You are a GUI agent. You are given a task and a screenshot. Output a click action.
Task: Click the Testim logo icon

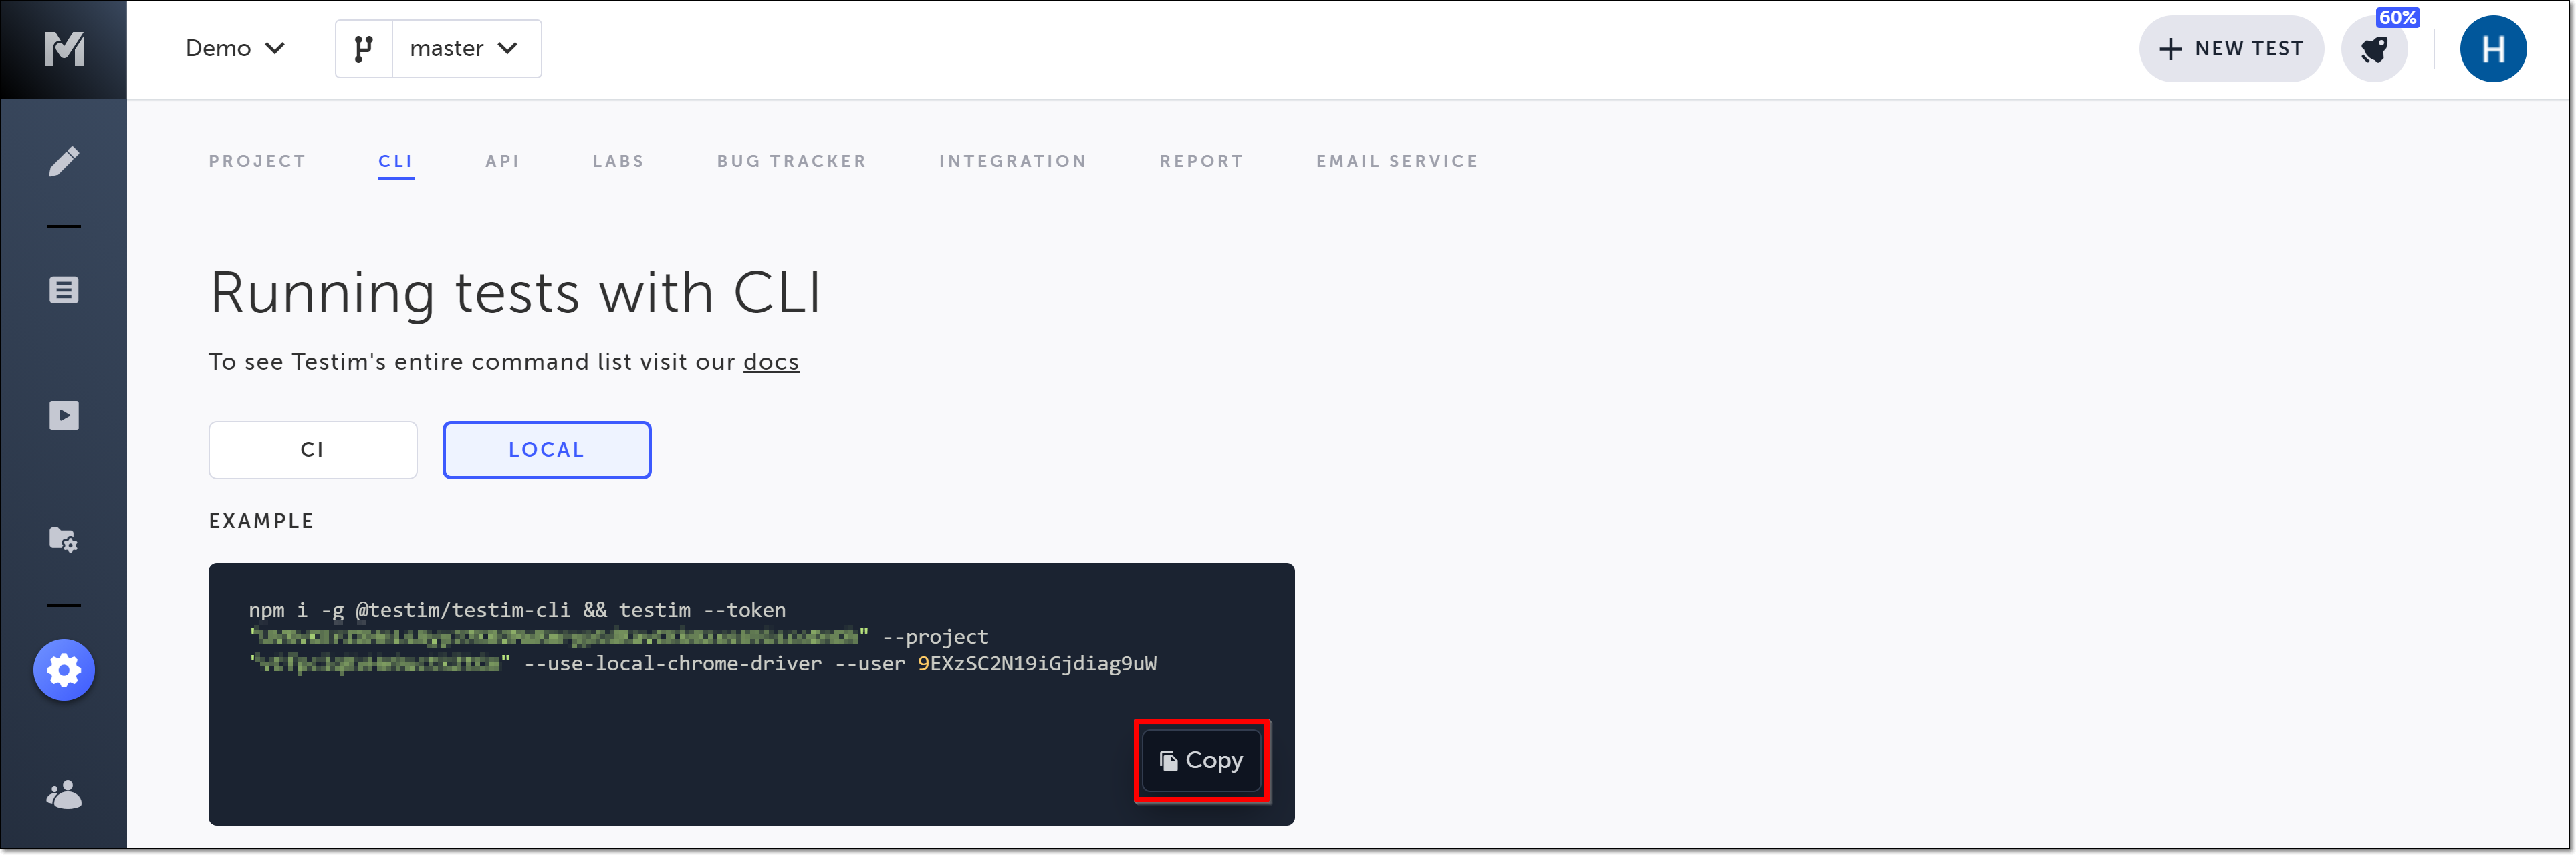click(x=63, y=48)
